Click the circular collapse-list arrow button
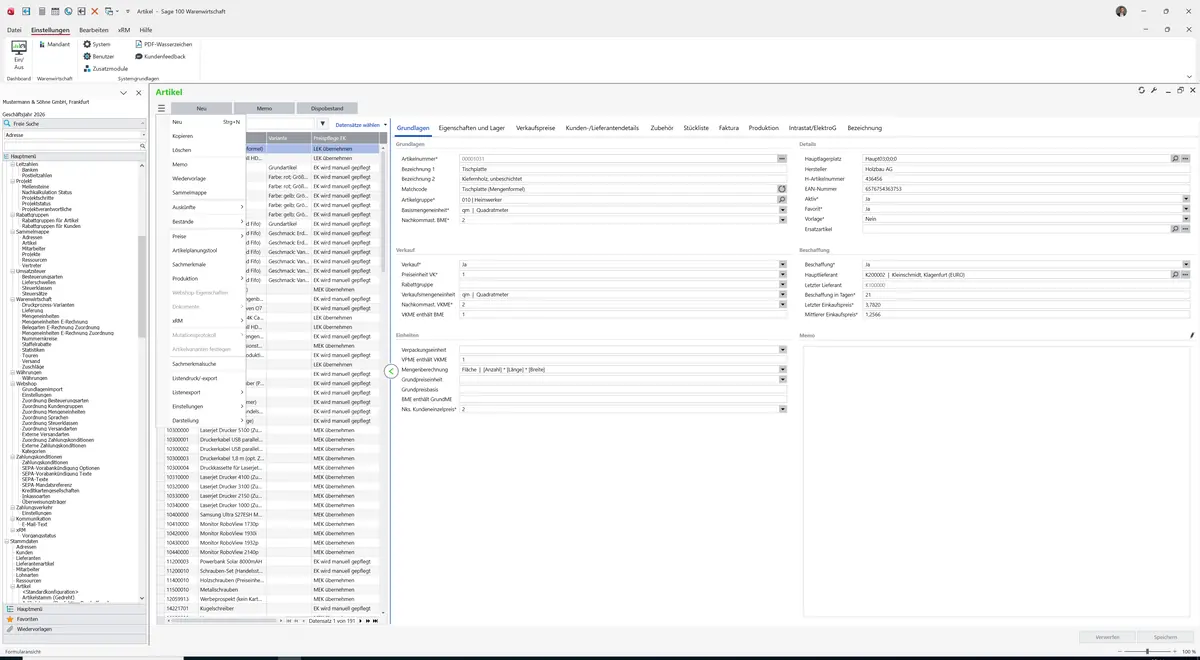Screen dimensions: 1200x660 (391, 371)
